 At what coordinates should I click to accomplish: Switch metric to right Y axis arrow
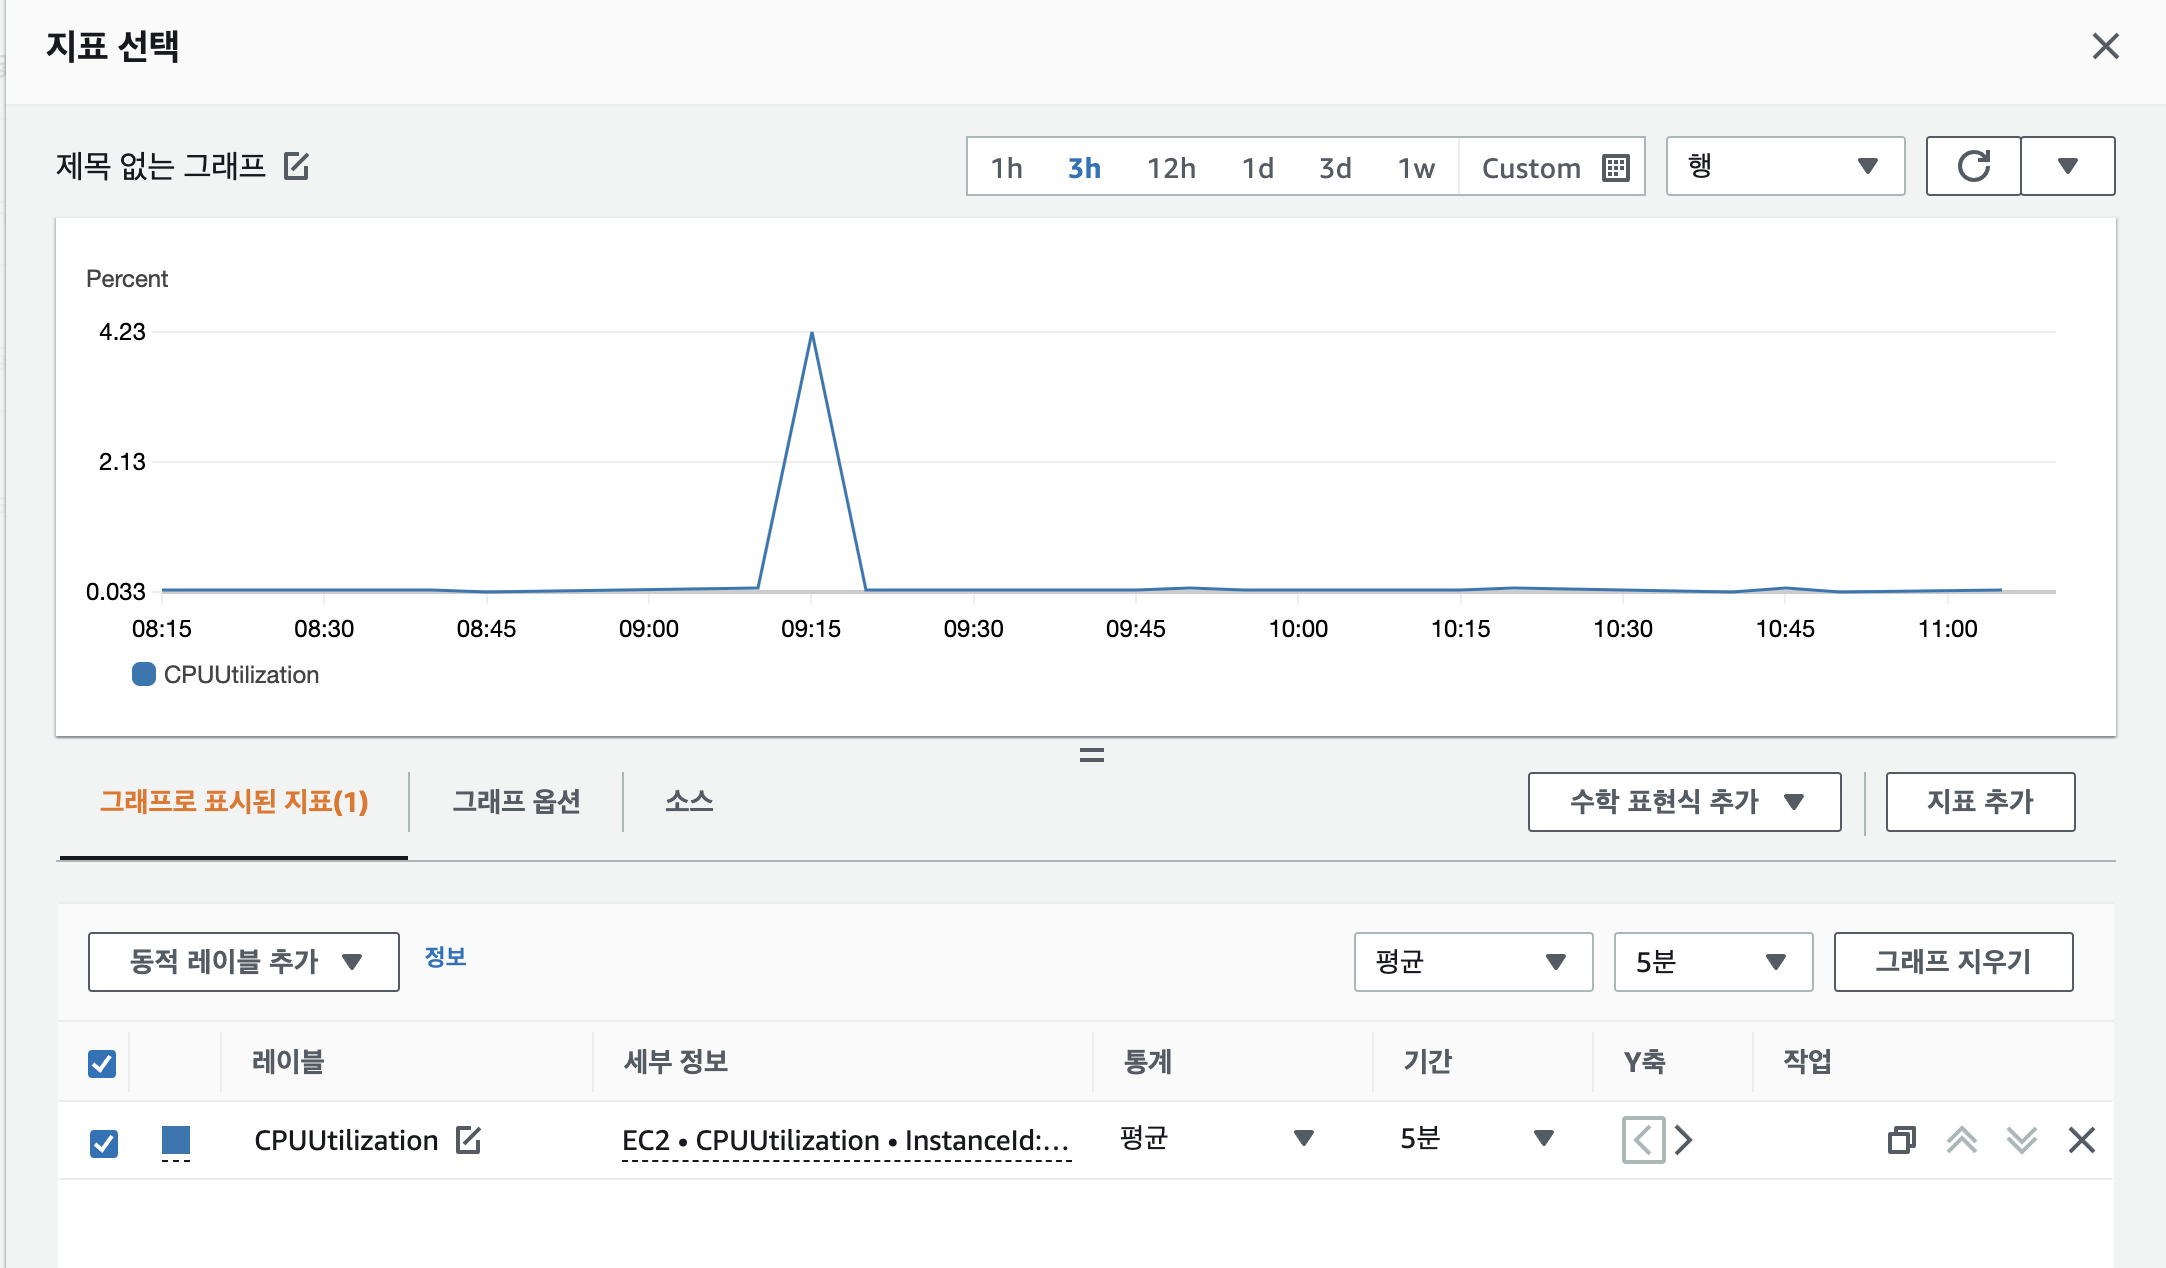coord(1684,1140)
